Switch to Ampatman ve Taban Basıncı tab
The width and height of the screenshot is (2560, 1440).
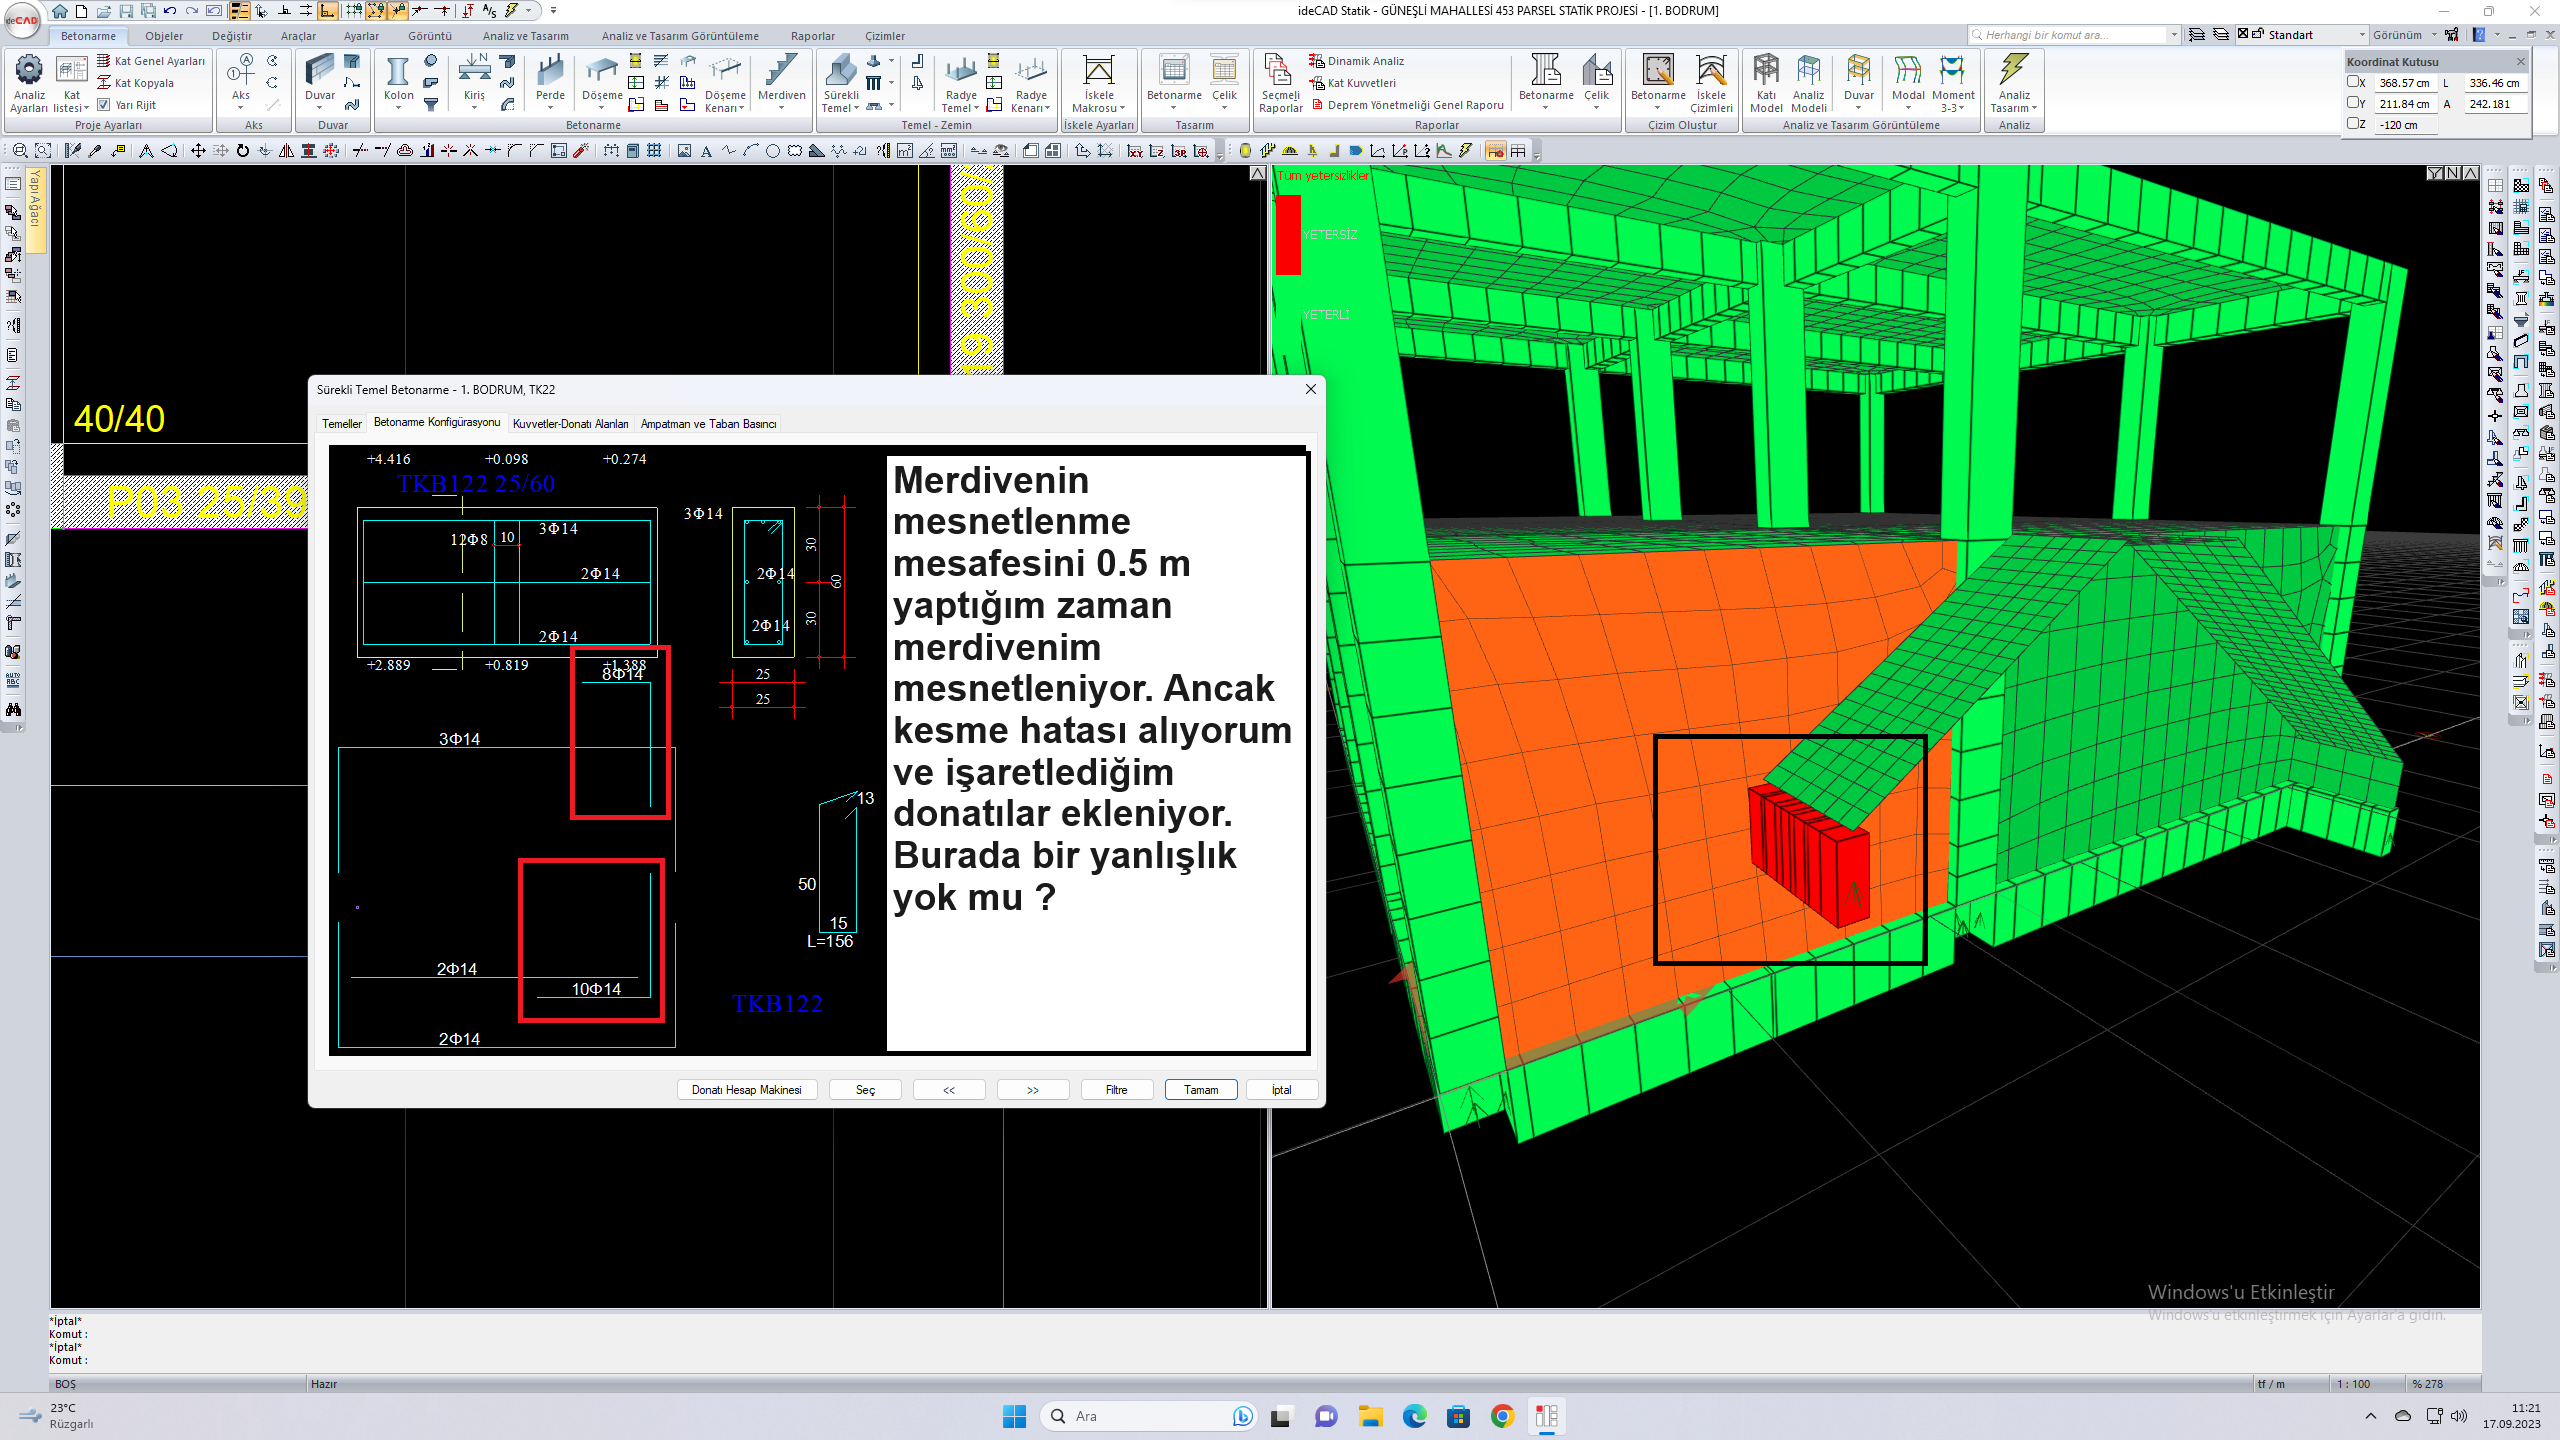708,424
